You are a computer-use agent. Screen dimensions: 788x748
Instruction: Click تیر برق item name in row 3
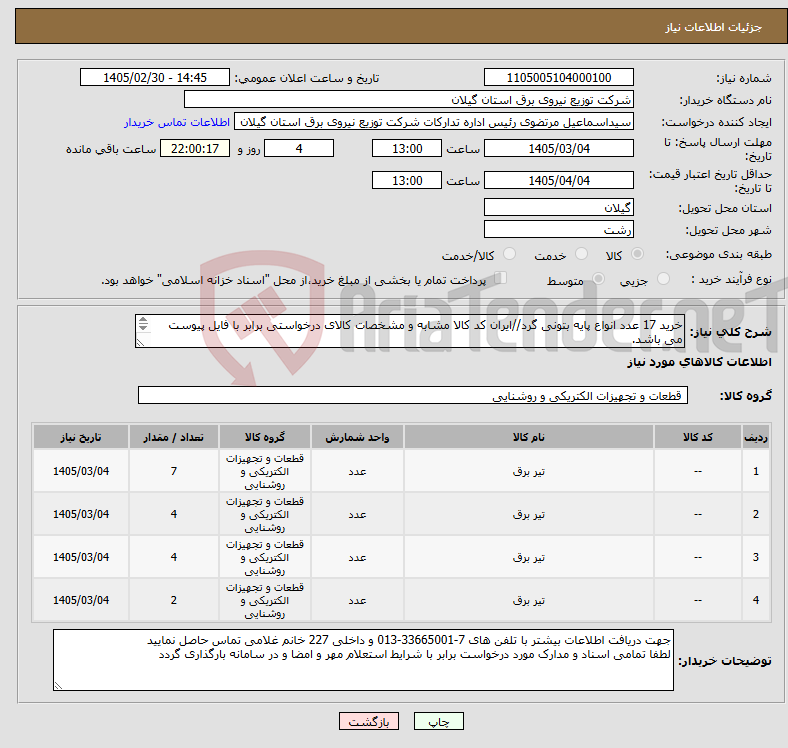529,557
